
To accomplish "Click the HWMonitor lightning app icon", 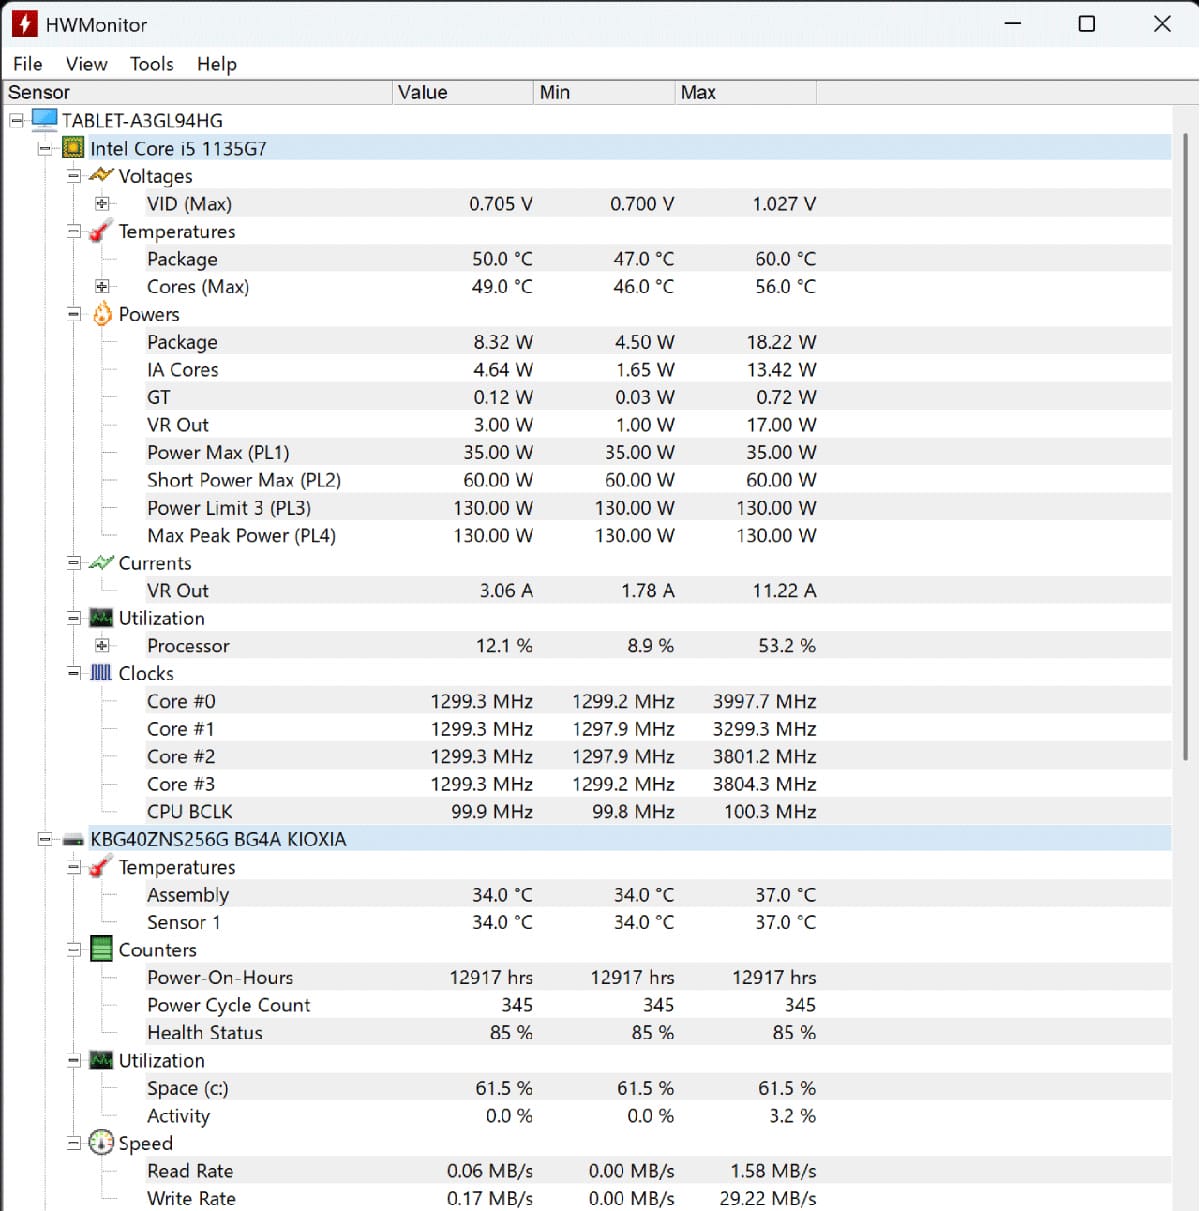I will 24,24.
